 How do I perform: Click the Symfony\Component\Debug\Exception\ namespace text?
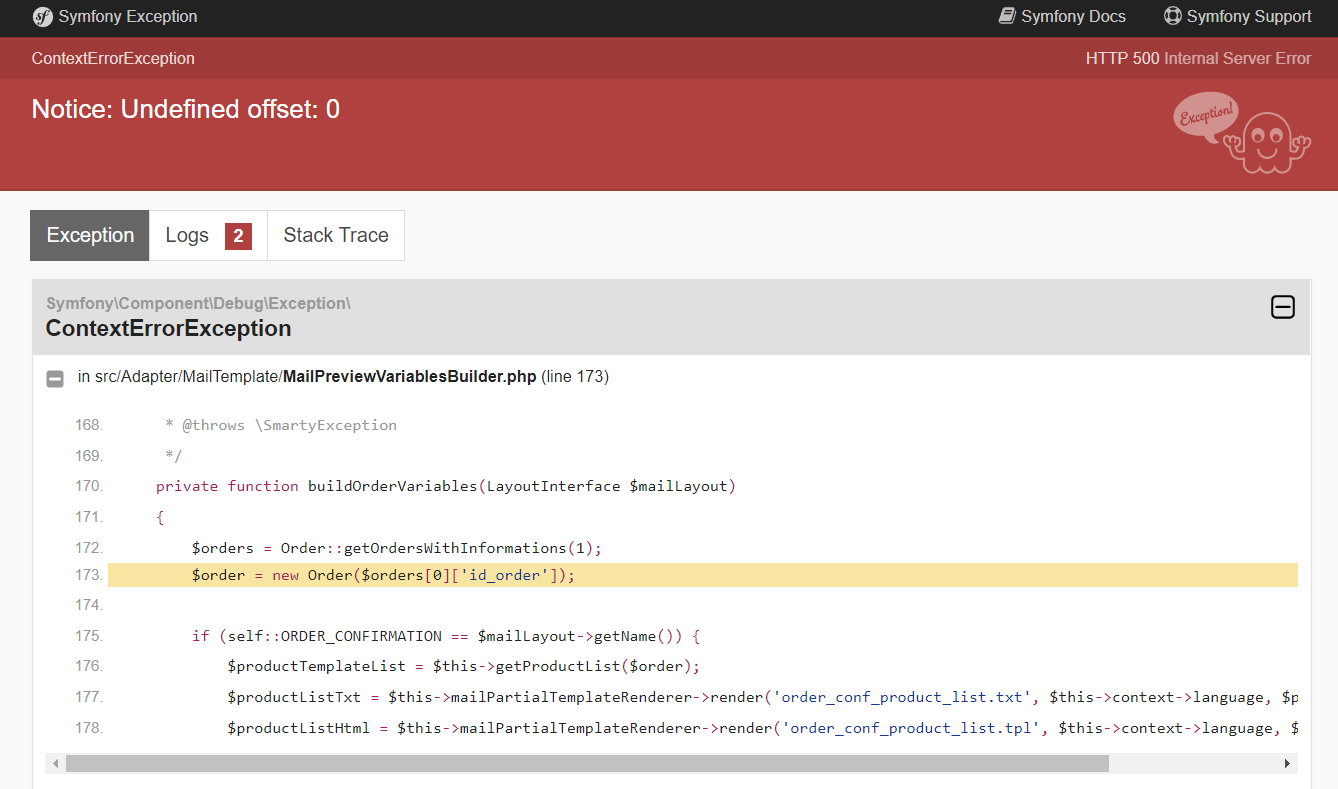(198, 303)
